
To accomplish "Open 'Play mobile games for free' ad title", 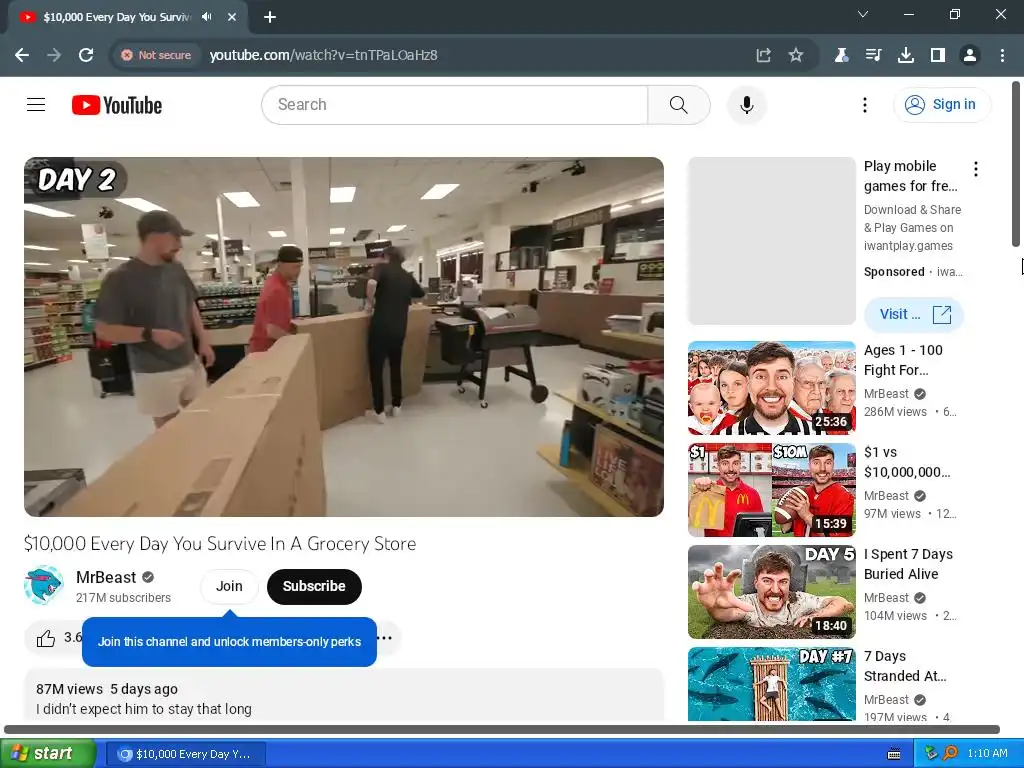I will [x=910, y=176].
